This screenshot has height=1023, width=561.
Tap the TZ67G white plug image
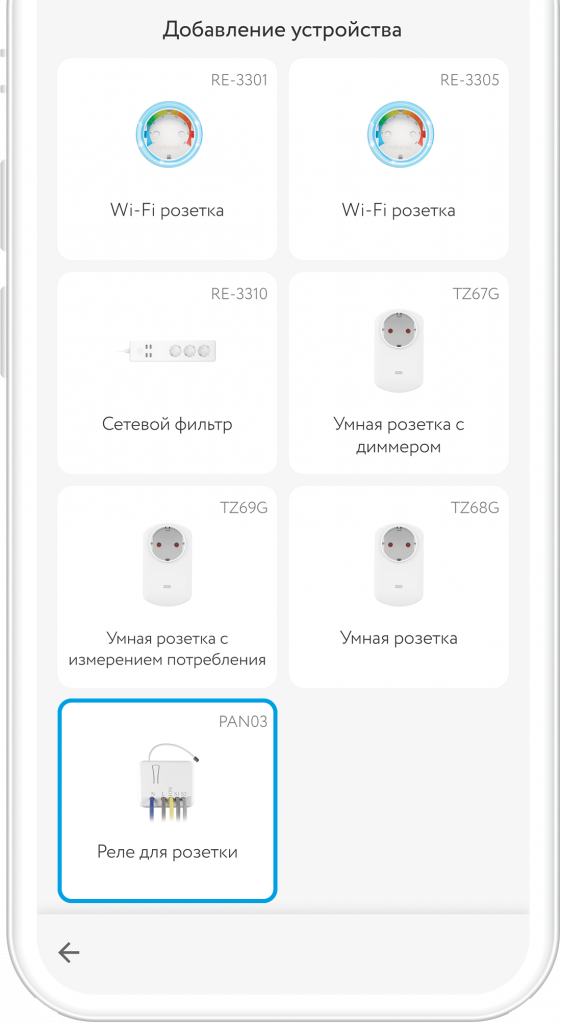point(399,351)
